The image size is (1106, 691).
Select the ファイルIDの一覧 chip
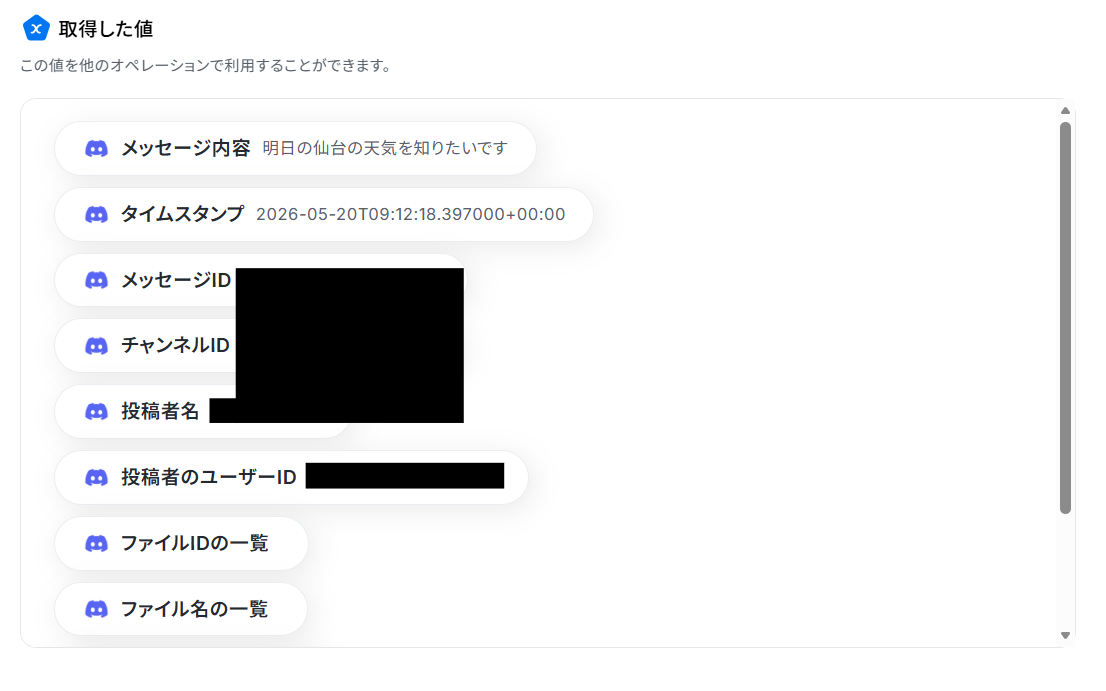pos(181,544)
